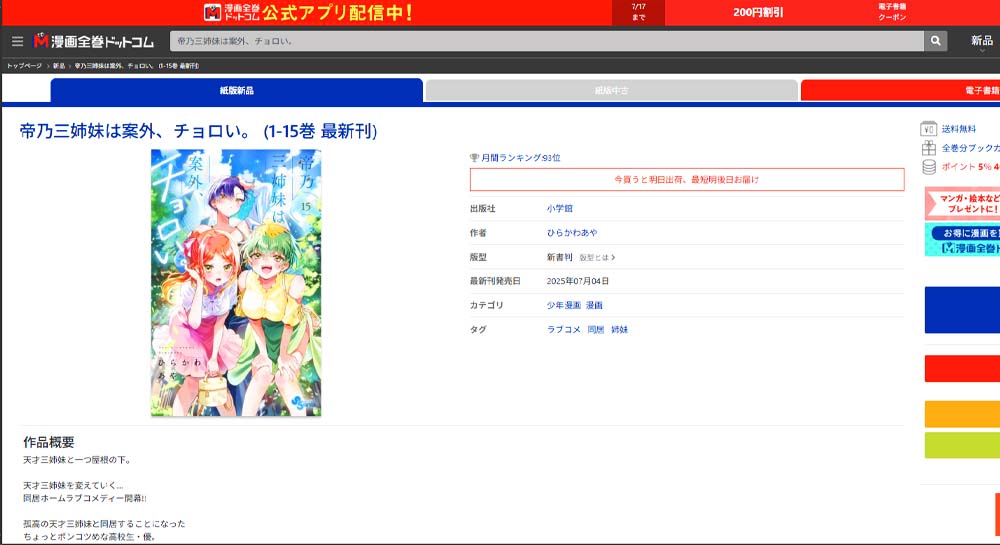
Task: Expand the 新品 dropdown in header
Action: tap(982, 42)
